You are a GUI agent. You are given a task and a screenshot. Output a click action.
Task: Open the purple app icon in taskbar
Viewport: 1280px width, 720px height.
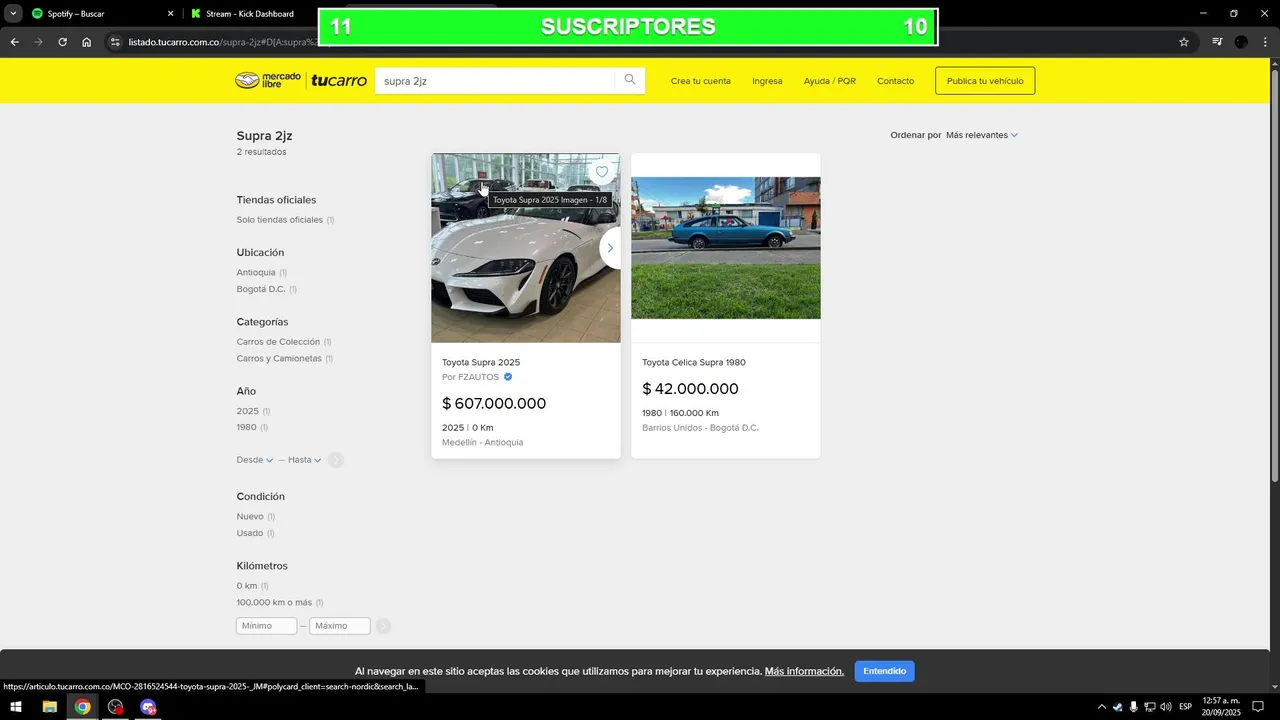pyautogui.click(x=148, y=707)
